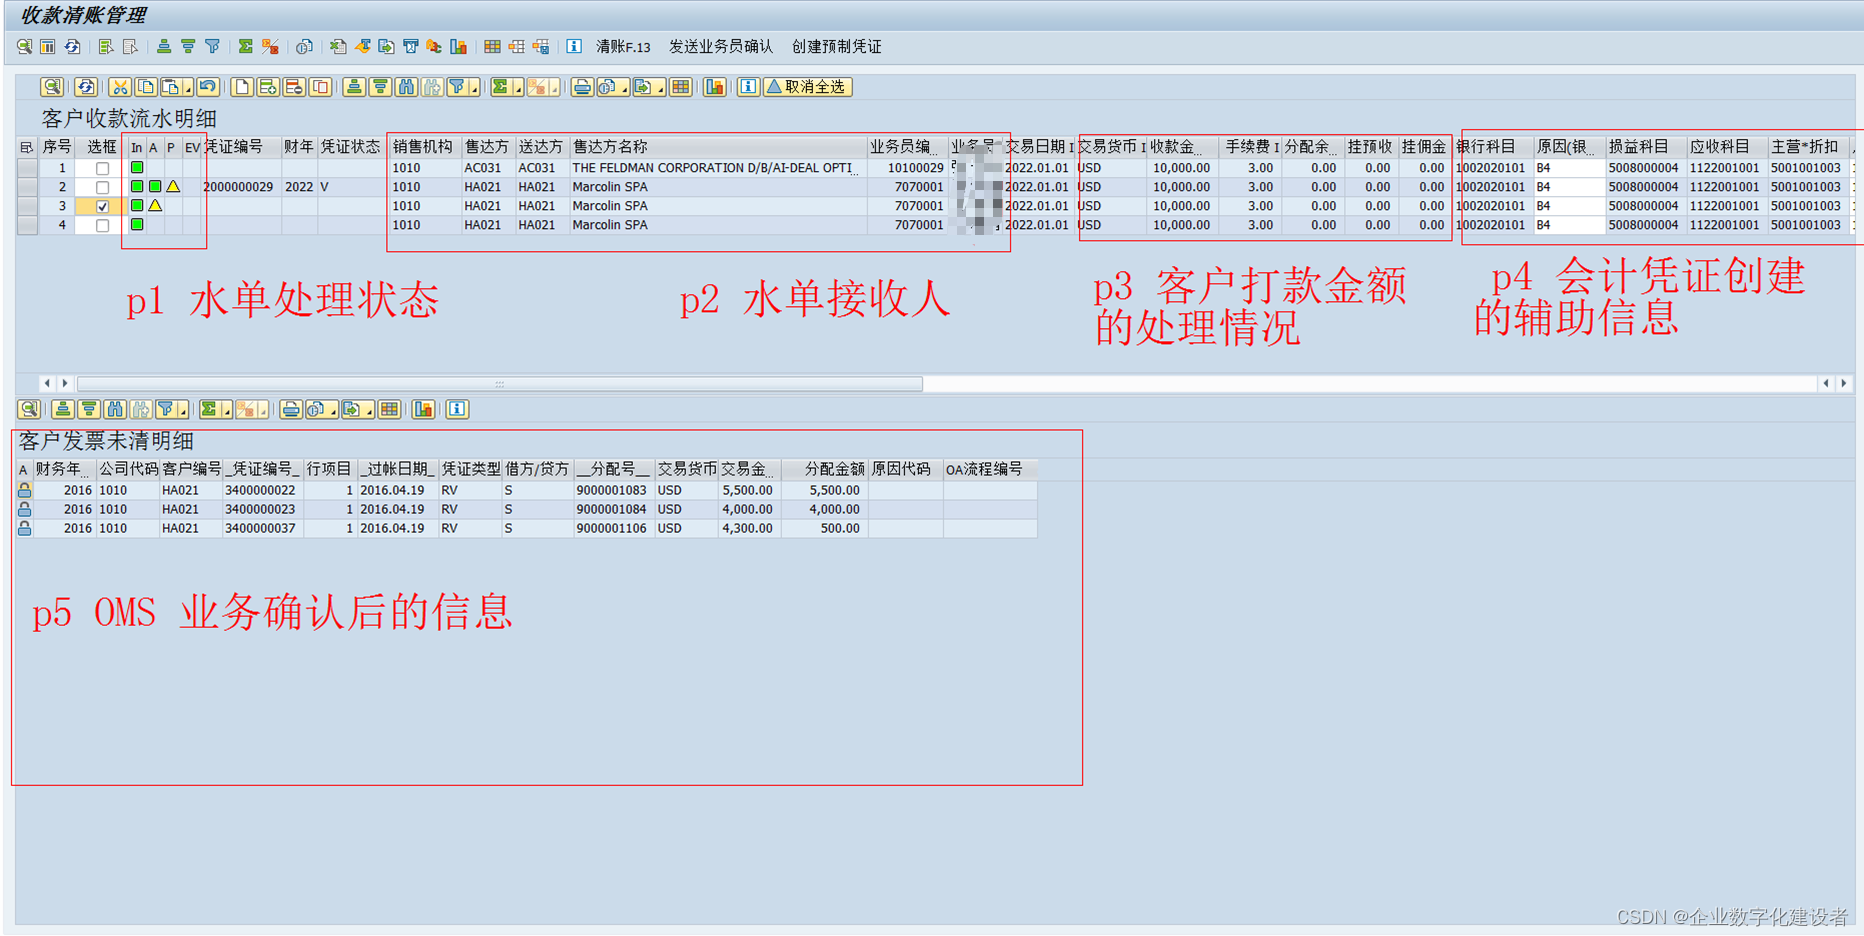This screenshot has height=936, width=1864.
Task: Open the paste options dropdown arrow
Action: tap(187, 87)
